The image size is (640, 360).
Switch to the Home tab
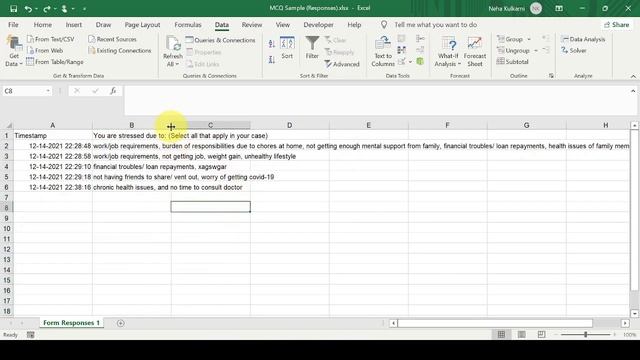(42, 25)
